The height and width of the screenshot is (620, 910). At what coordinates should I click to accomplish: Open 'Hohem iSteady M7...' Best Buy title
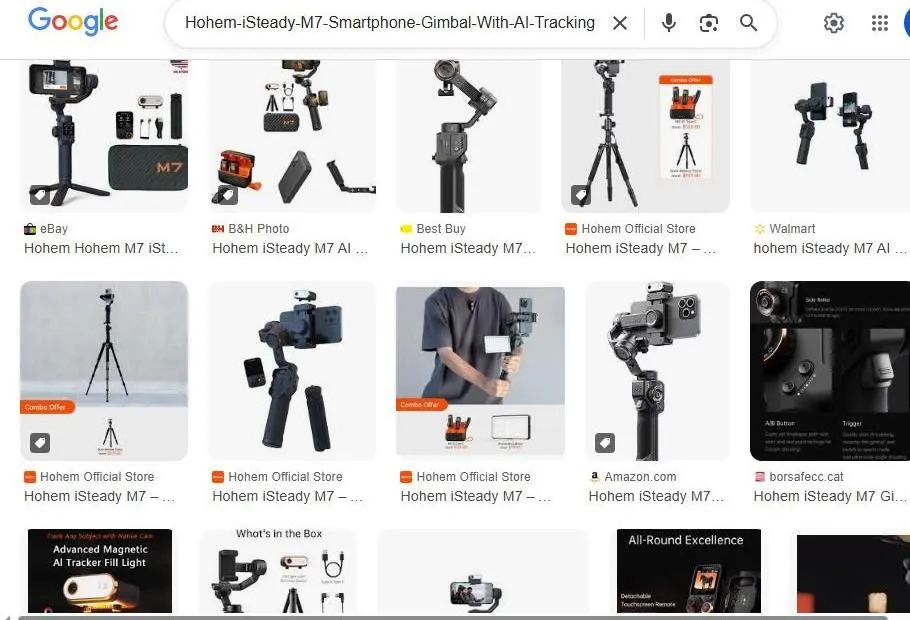468,248
